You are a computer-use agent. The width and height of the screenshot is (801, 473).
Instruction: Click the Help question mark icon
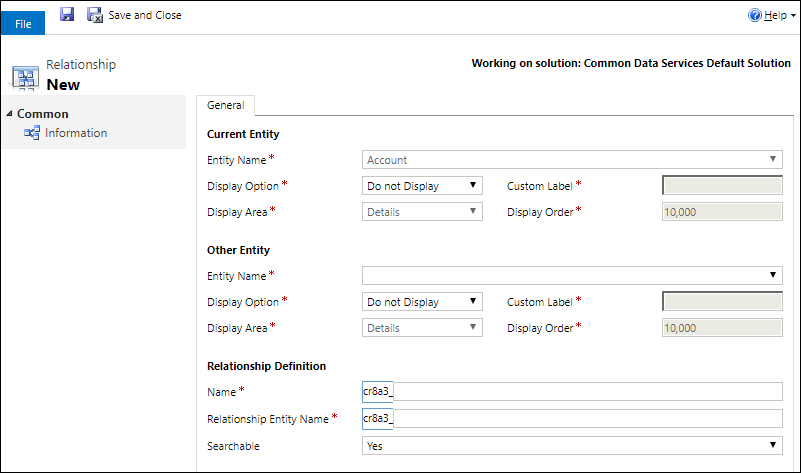[x=755, y=16]
